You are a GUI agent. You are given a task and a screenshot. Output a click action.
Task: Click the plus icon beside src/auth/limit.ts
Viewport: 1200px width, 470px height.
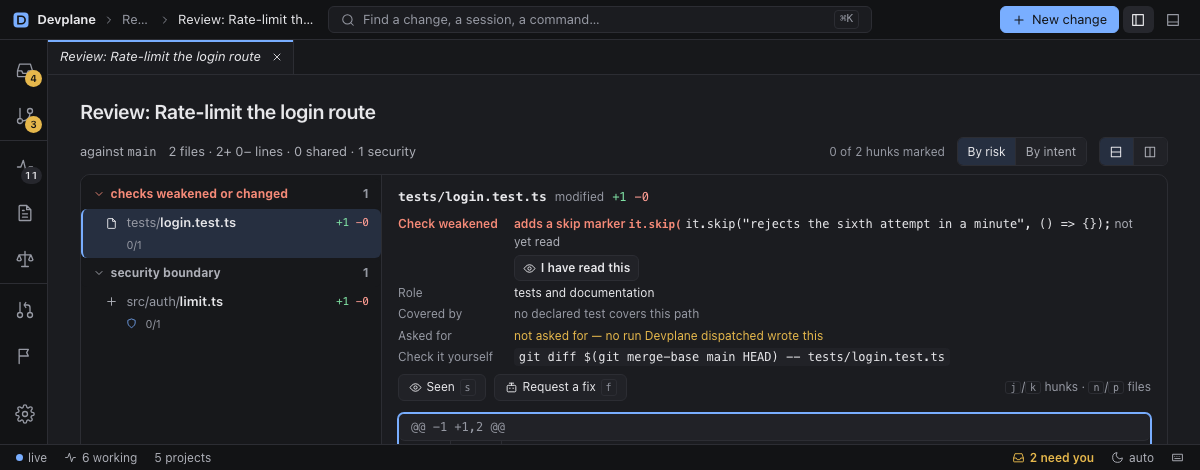pyautogui.click(x=112, y=301)
